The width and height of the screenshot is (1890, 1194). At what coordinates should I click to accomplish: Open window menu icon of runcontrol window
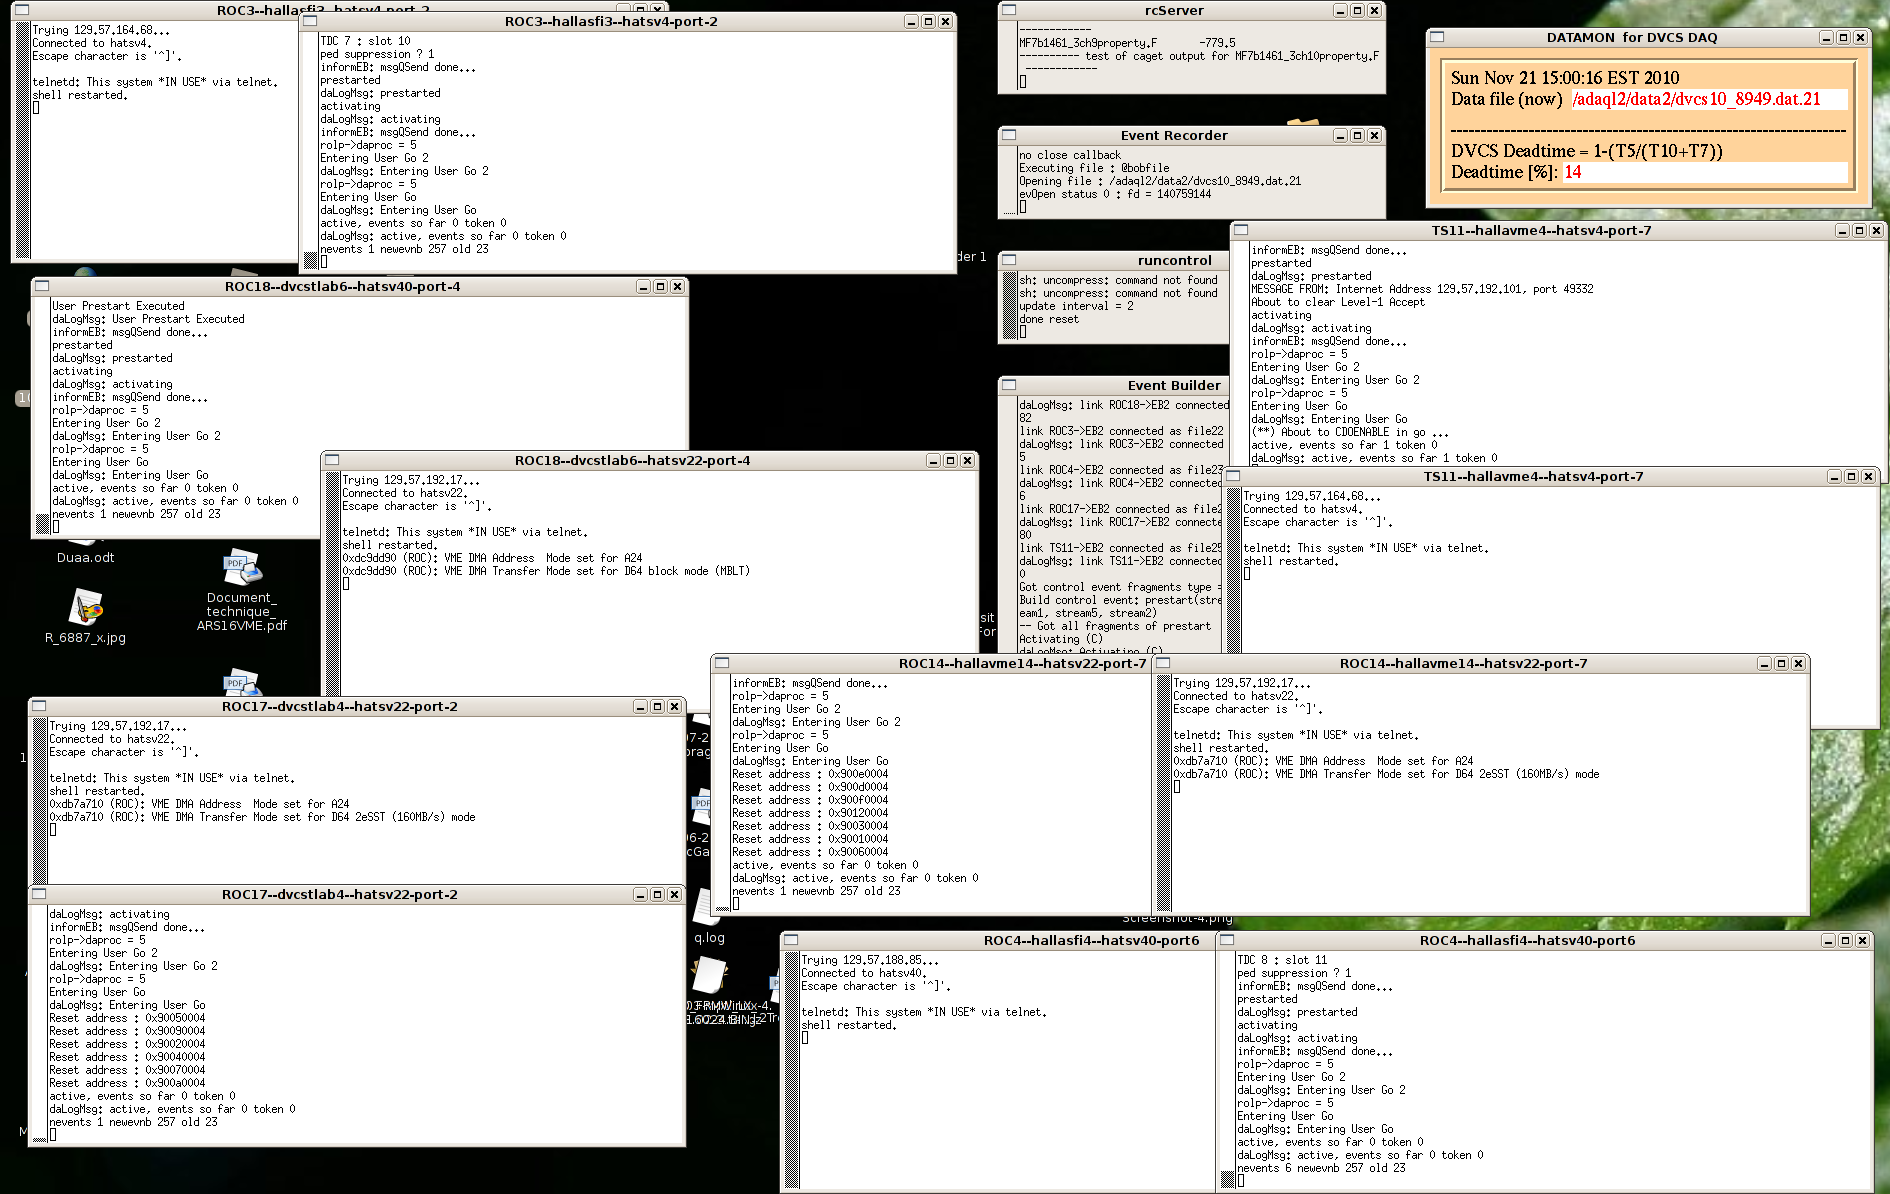pyautogui.click(x=1009, y=260)
